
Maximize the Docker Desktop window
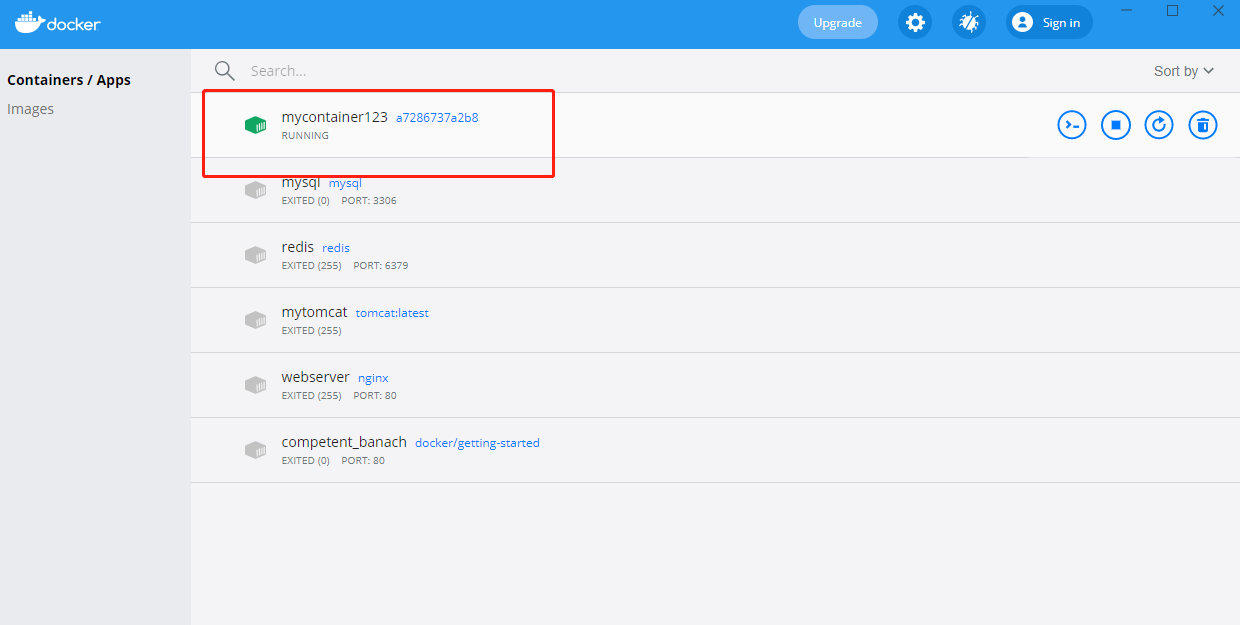(x=1173, y=11)
